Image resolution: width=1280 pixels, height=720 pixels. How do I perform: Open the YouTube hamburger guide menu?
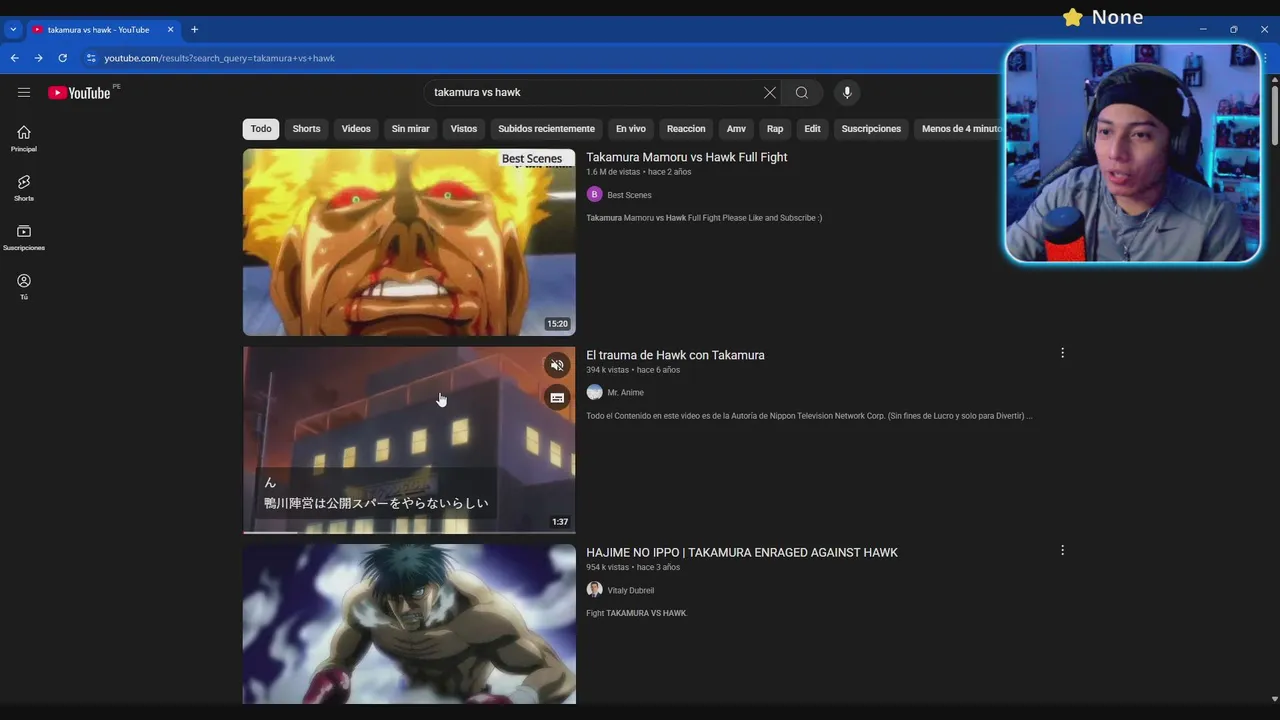click(x=24, y=92)
